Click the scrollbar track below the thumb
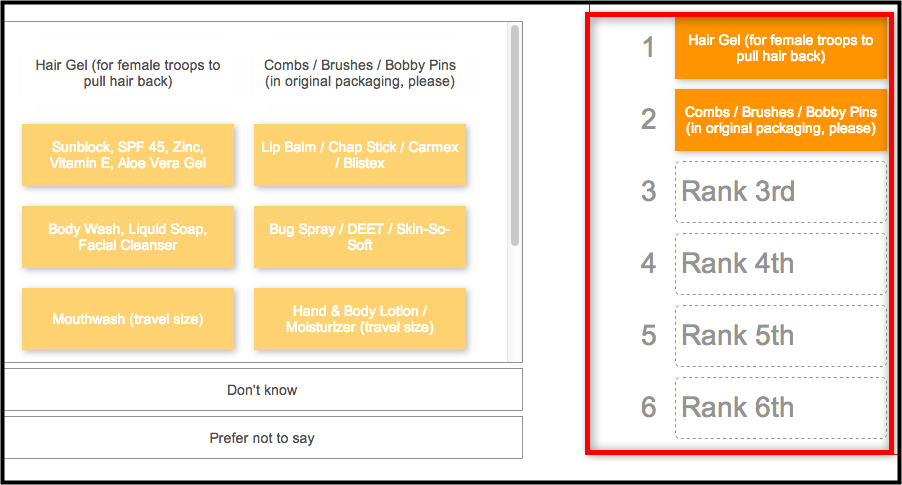The image size is (902, 485). 515,304
